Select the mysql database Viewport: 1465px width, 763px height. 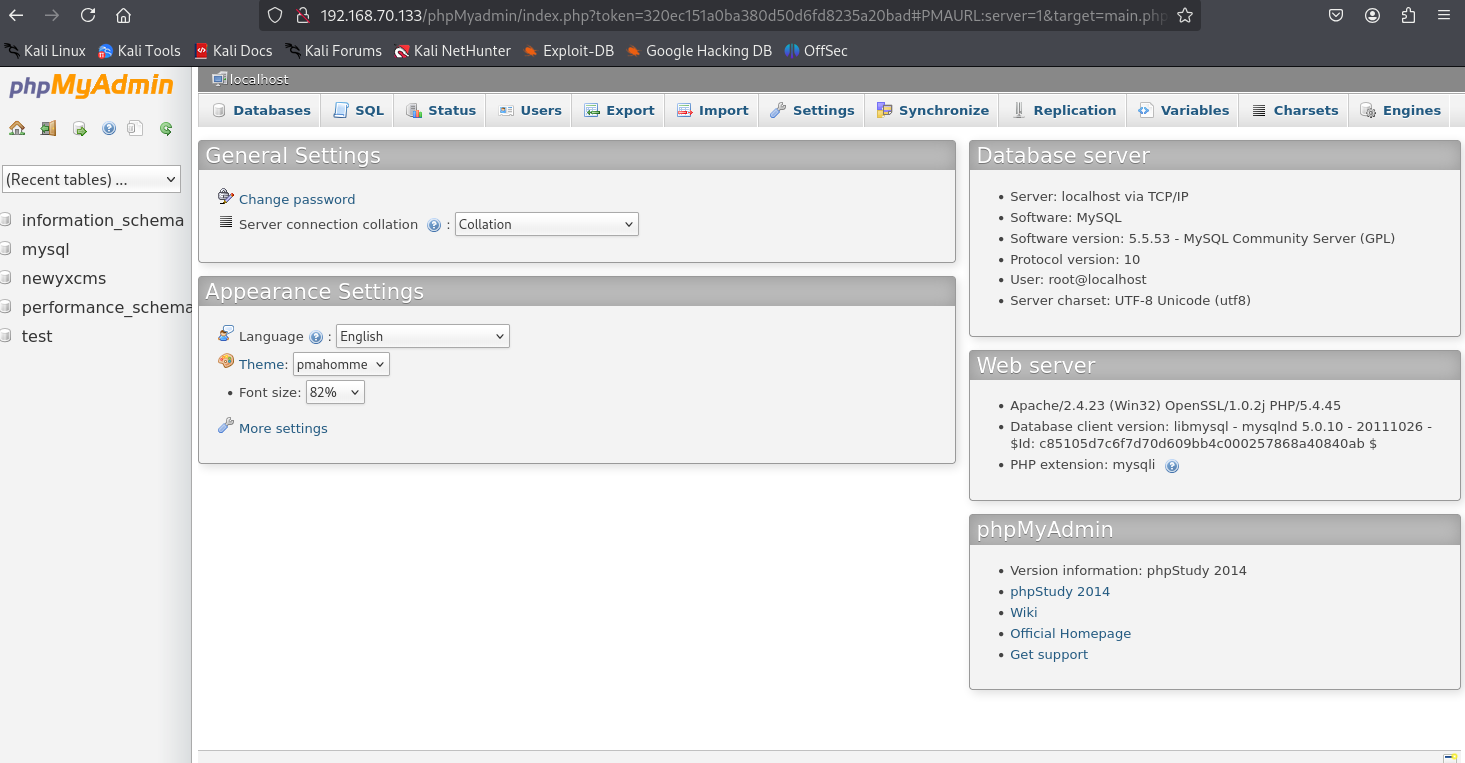(x=46, y=249)
